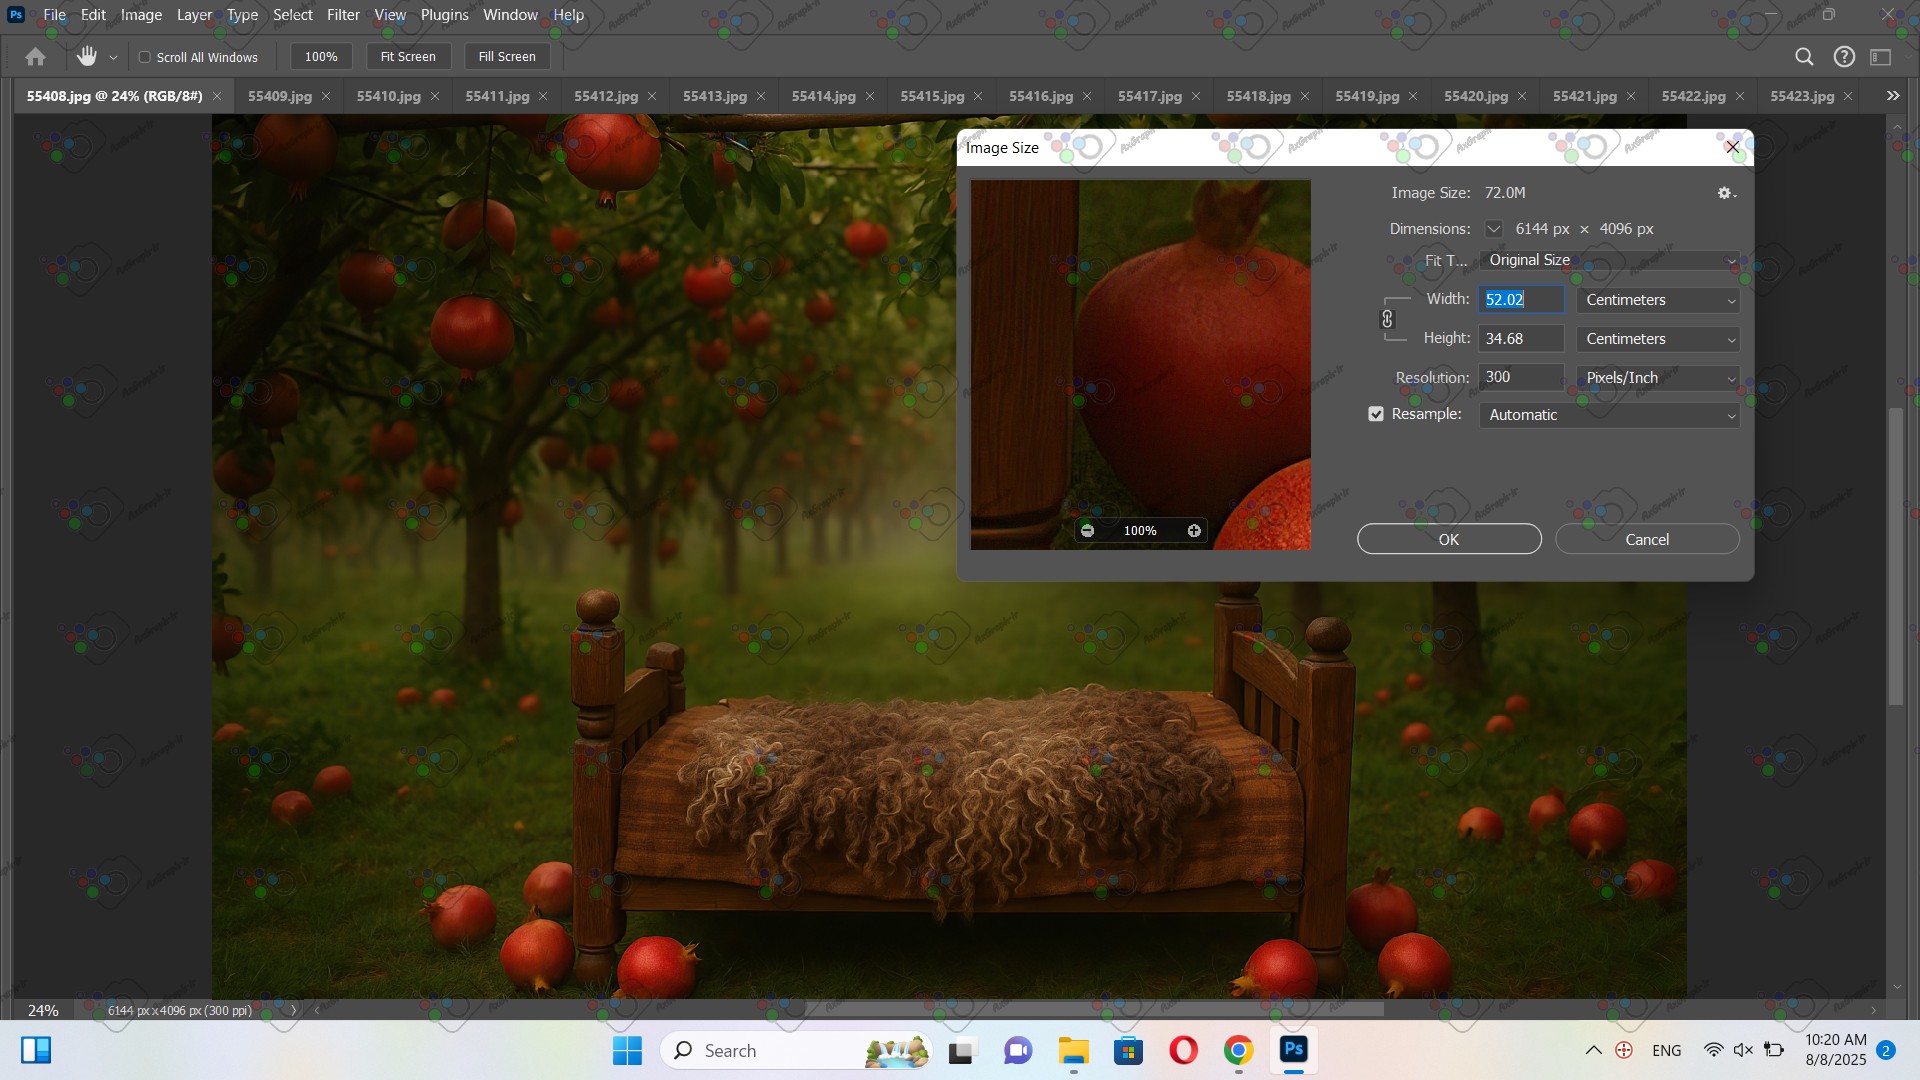
Task: Open Resolution Pixels/Inch units dropdown
Action: coord(1658,378)
